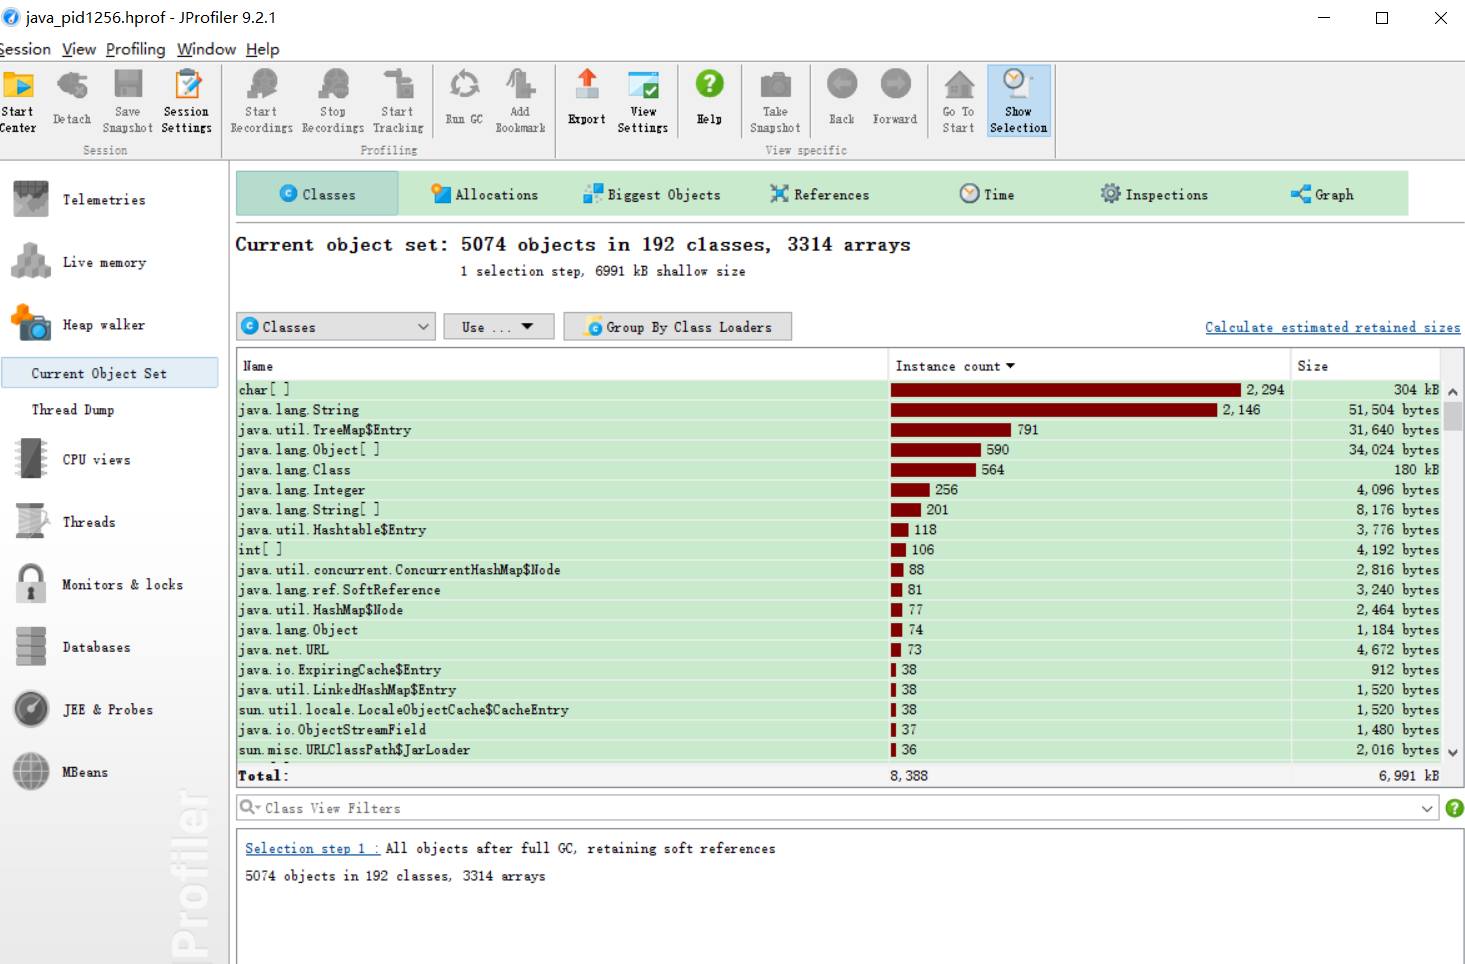
Task: Switch to the Classes view tab
Action: click(317, 194)
